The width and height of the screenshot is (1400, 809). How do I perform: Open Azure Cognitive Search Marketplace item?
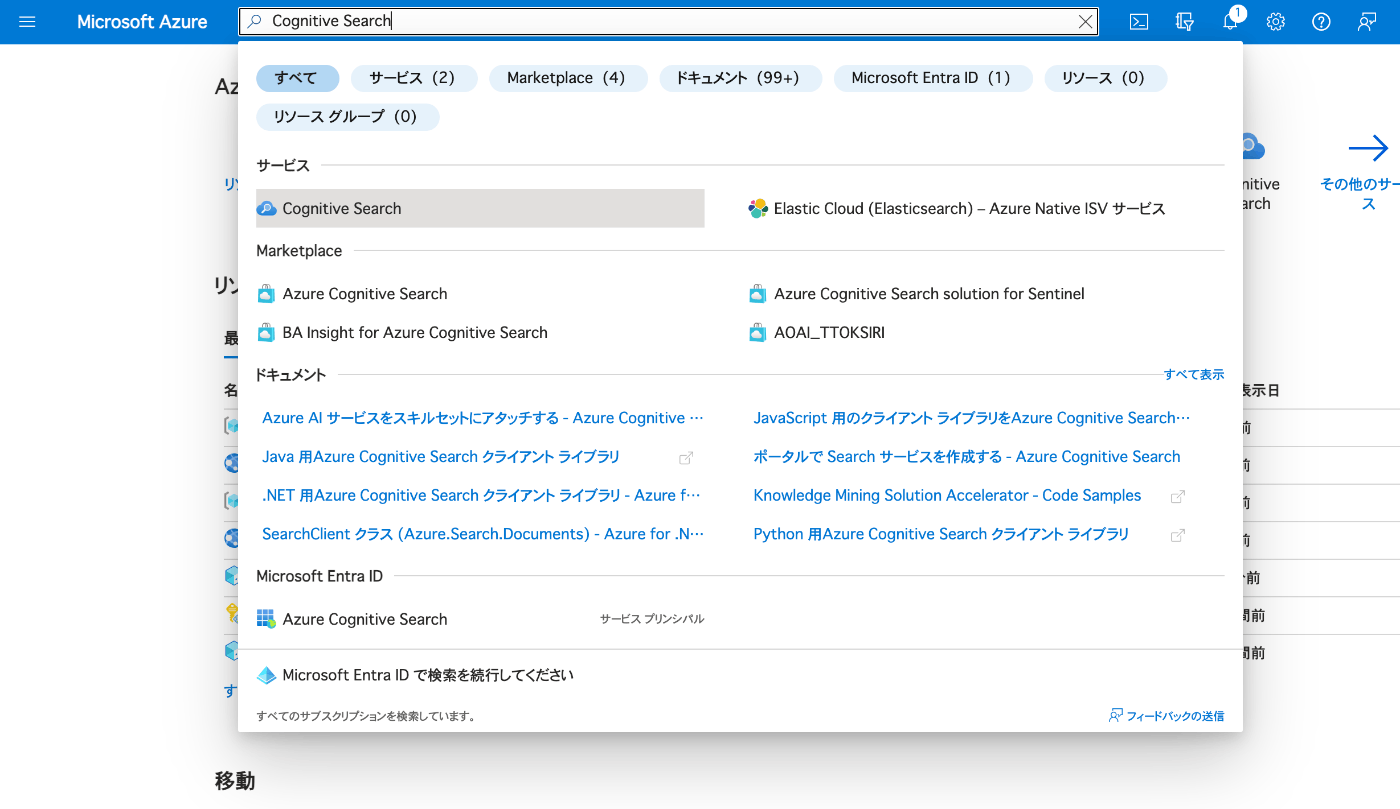[x=365, y=294]
